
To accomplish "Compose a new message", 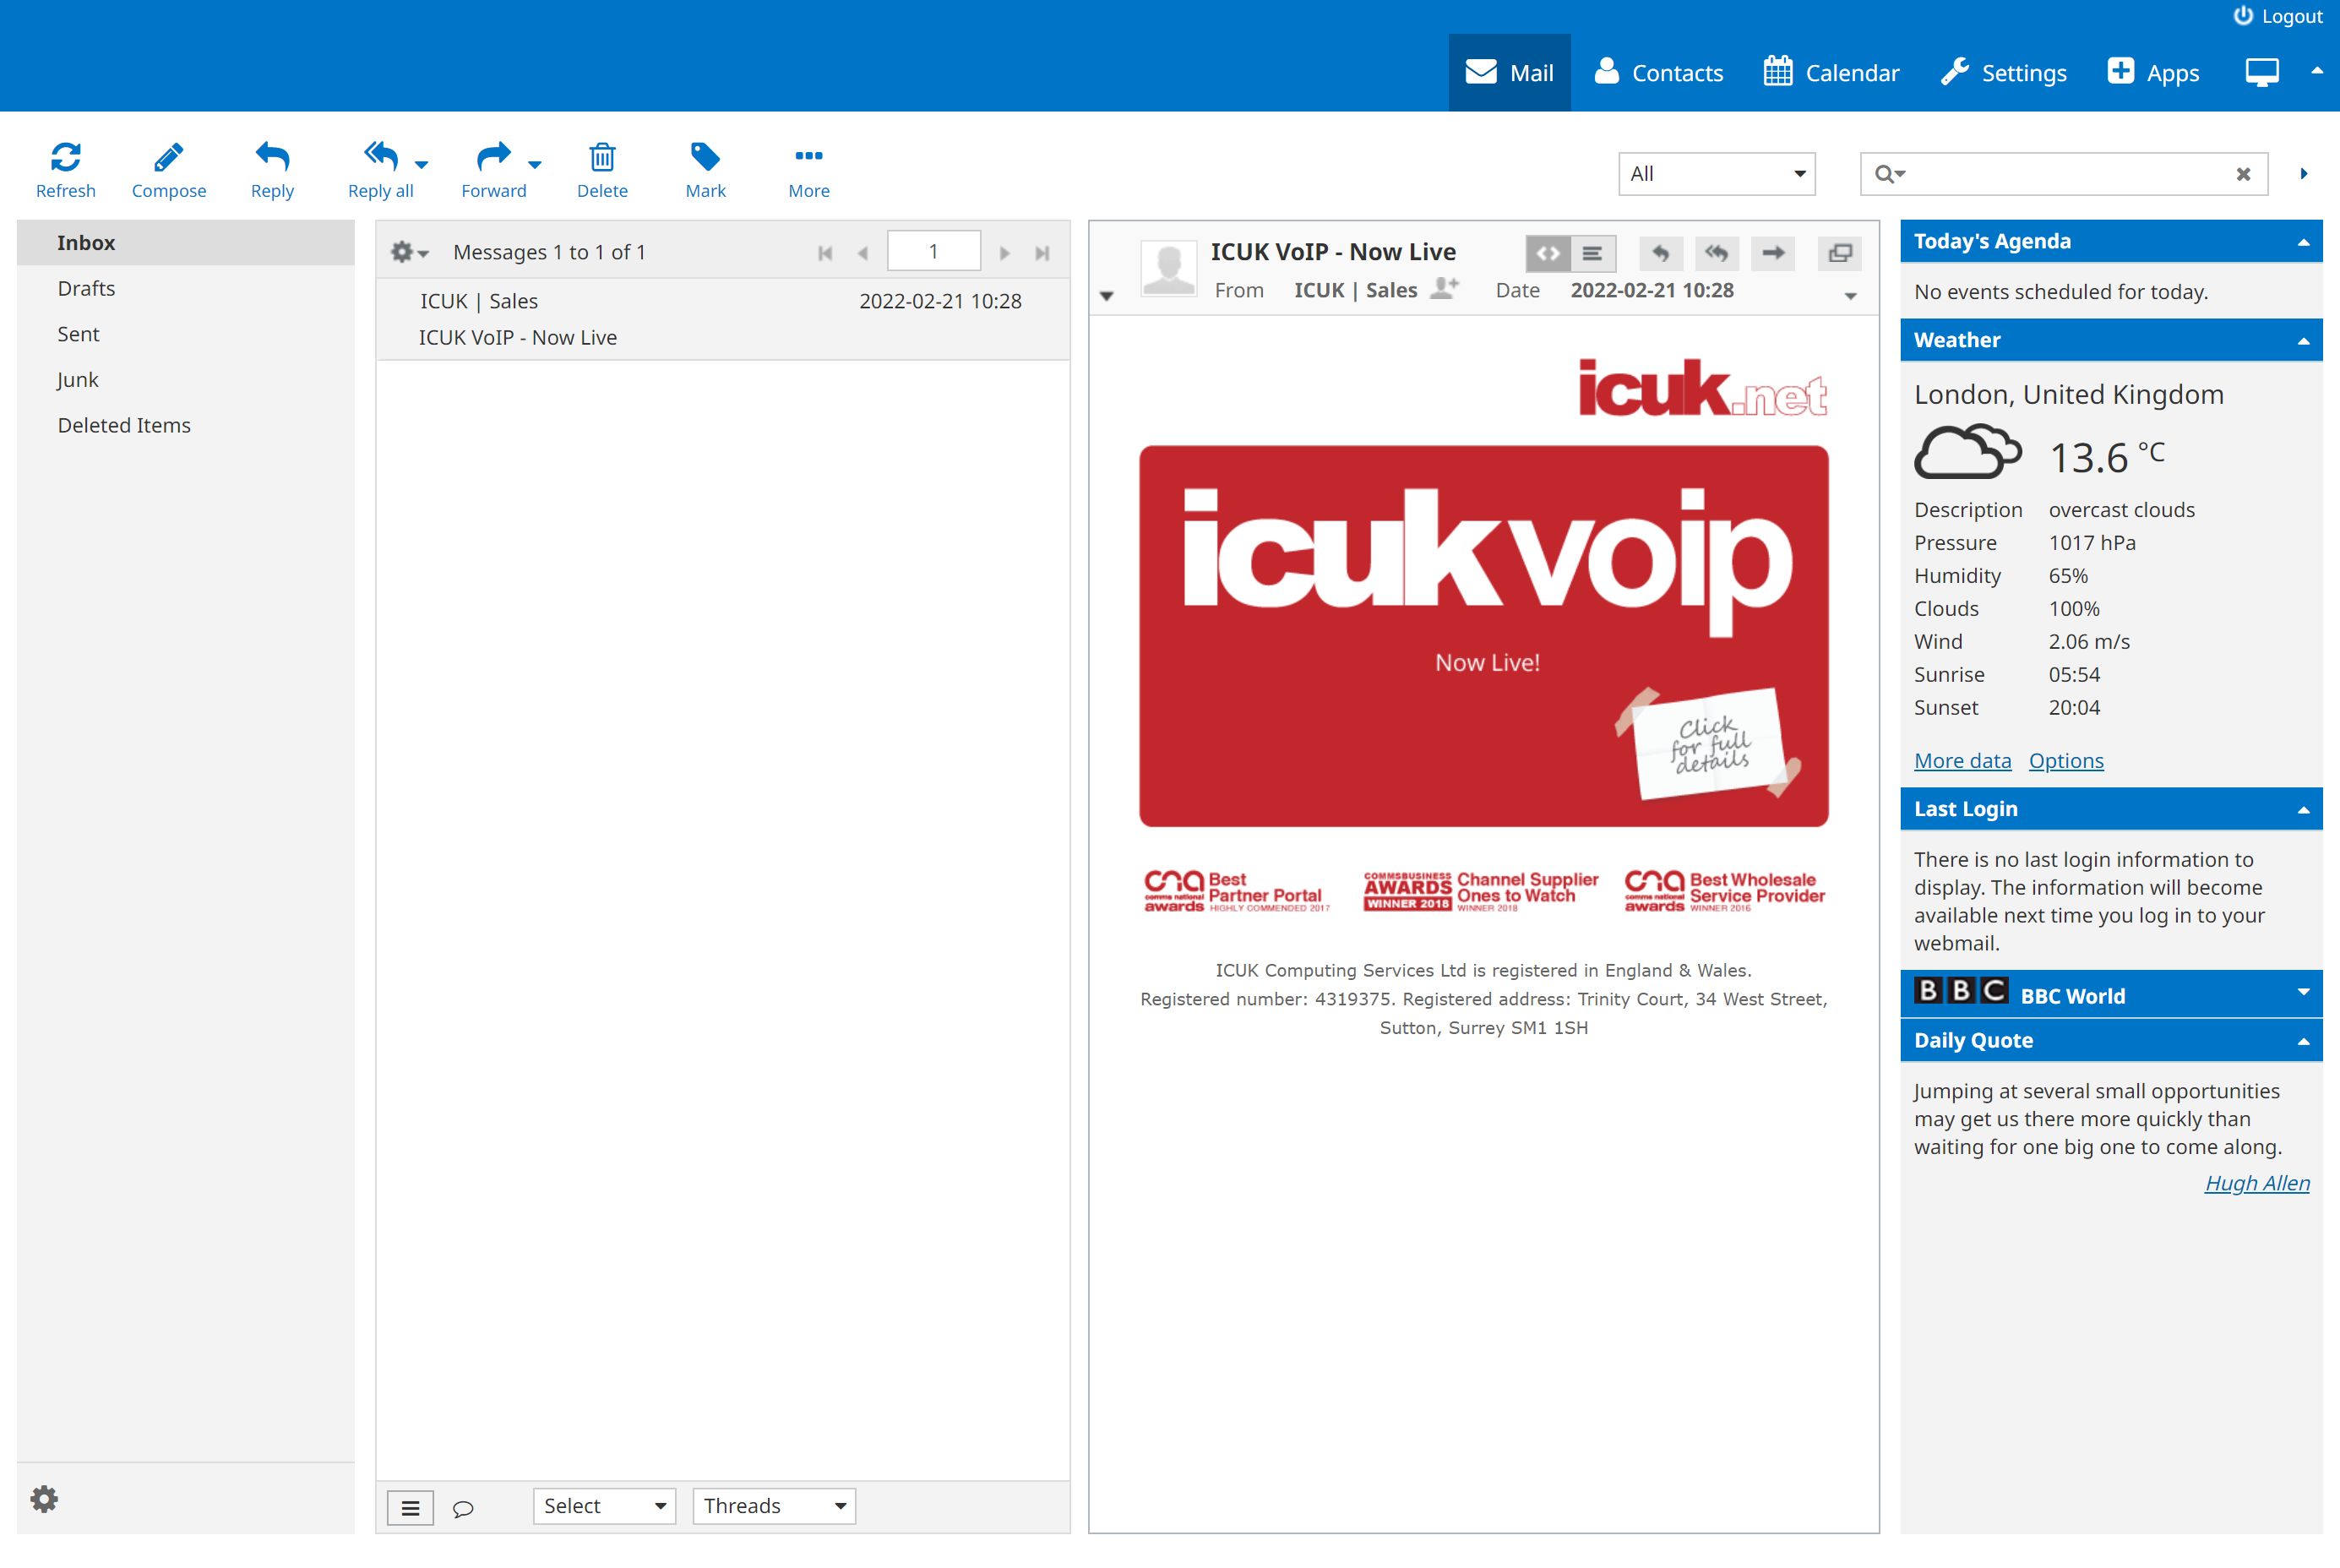I will [169, 170].
